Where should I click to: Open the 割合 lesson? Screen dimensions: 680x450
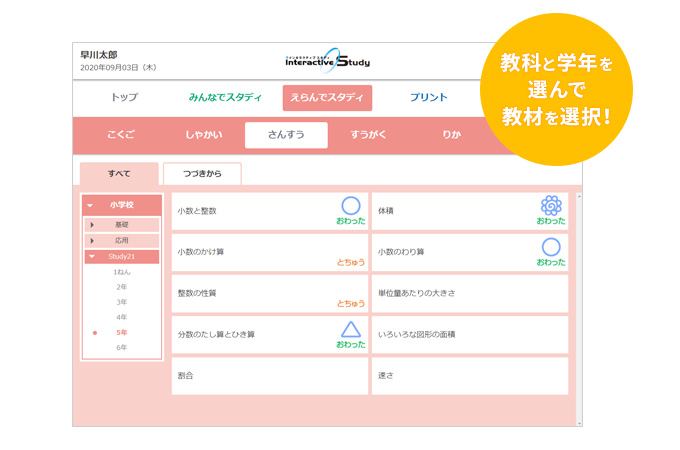pyautogui.click(x=269, y=376)
